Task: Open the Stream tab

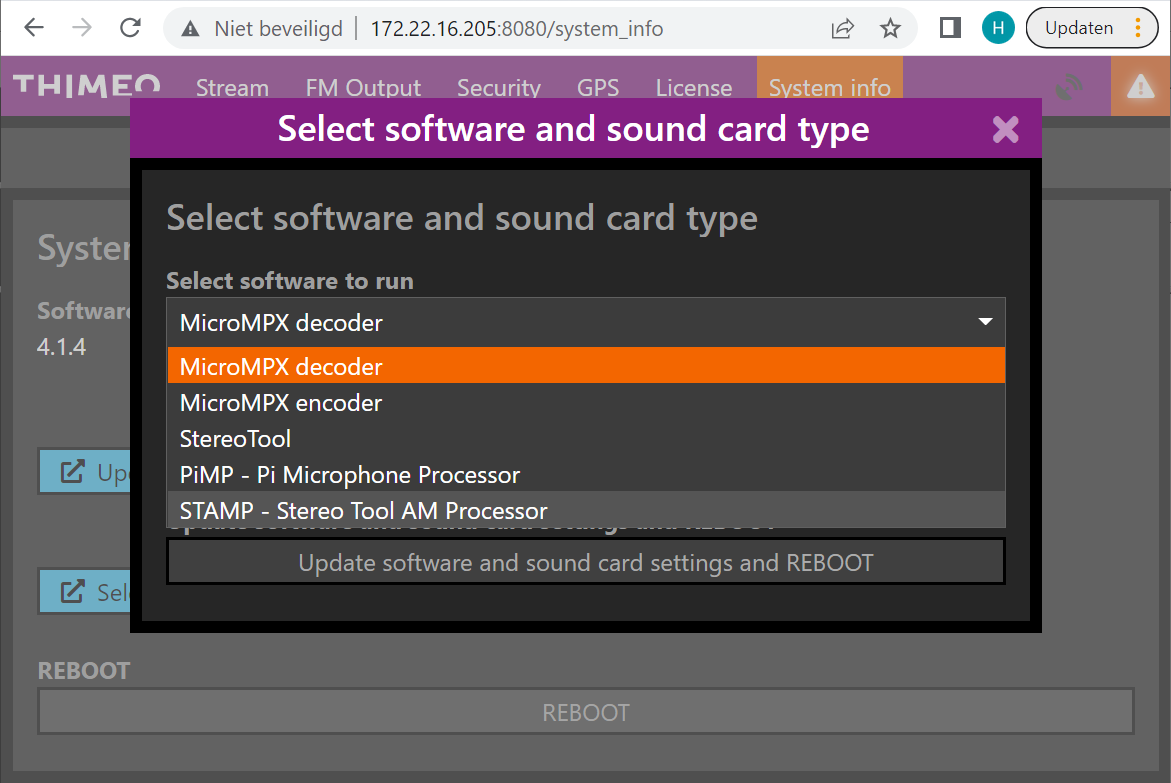Action: [x=232, y=87]
